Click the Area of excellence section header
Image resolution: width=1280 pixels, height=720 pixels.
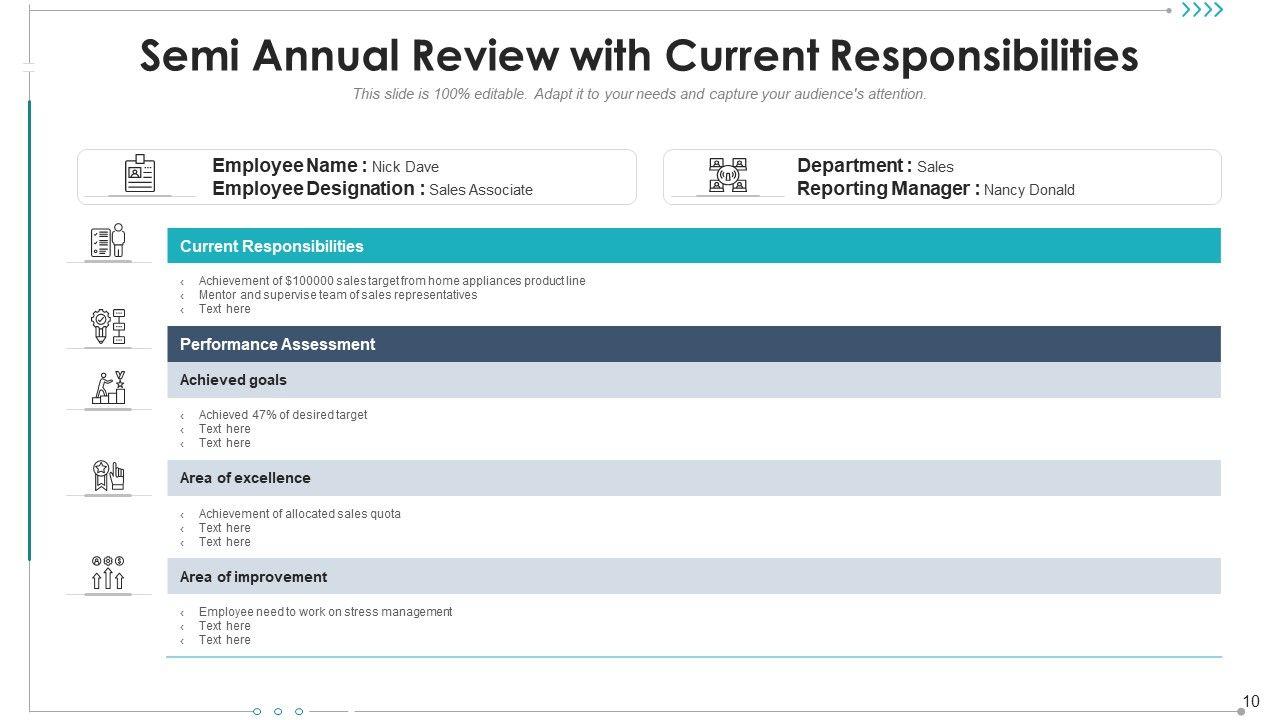pyautogui.click(x=694, y=478)
